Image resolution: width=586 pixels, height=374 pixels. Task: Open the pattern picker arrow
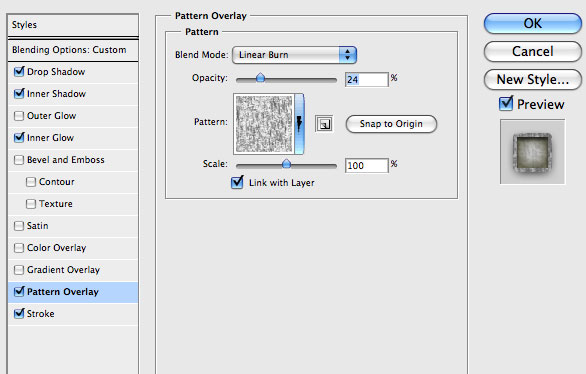299,124
